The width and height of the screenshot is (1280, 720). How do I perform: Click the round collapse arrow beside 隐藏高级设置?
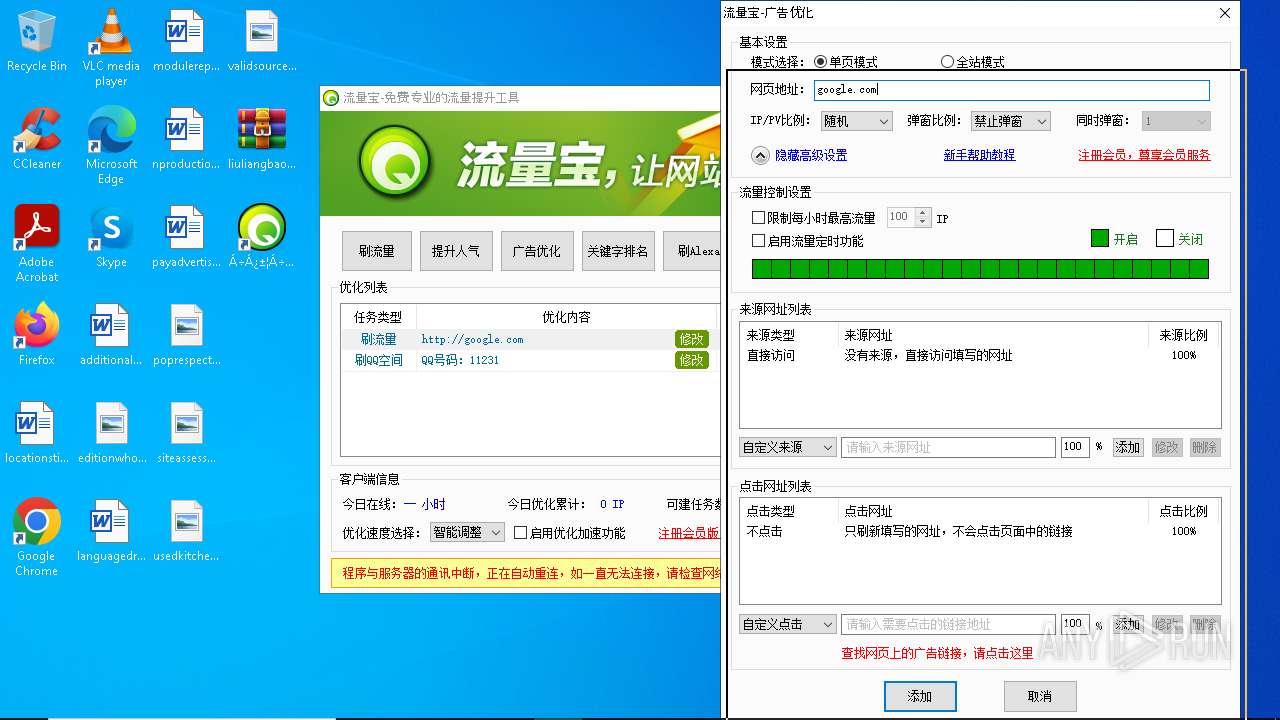point(760,155)
